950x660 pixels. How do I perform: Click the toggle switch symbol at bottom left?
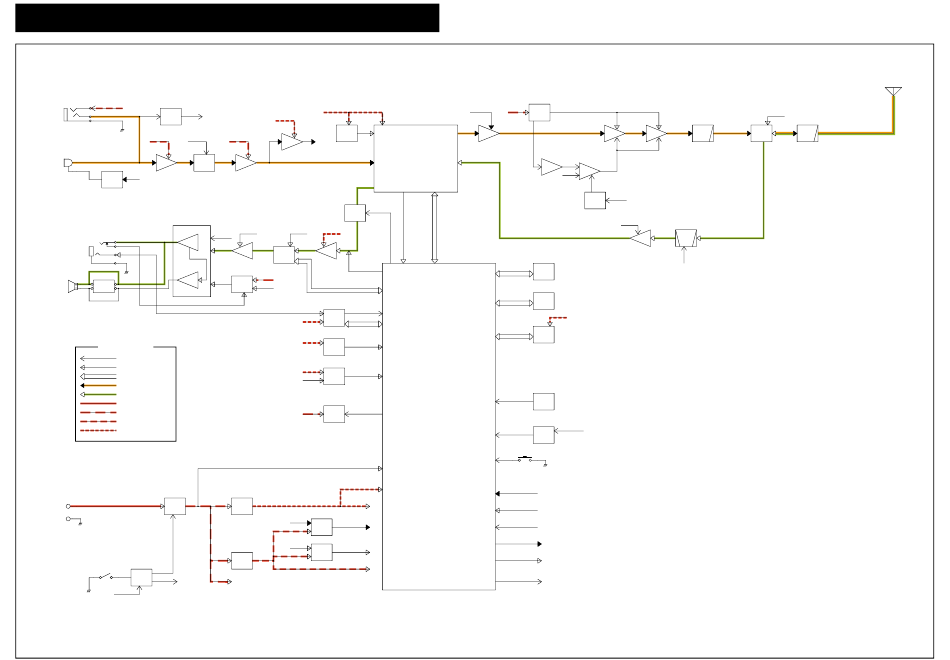(105, 577)
